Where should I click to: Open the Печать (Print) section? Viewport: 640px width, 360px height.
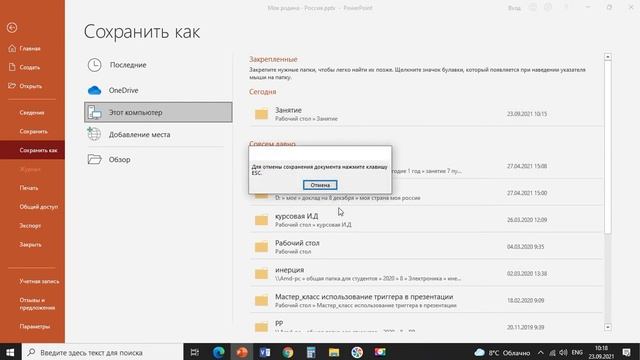[x=29, y=188]
